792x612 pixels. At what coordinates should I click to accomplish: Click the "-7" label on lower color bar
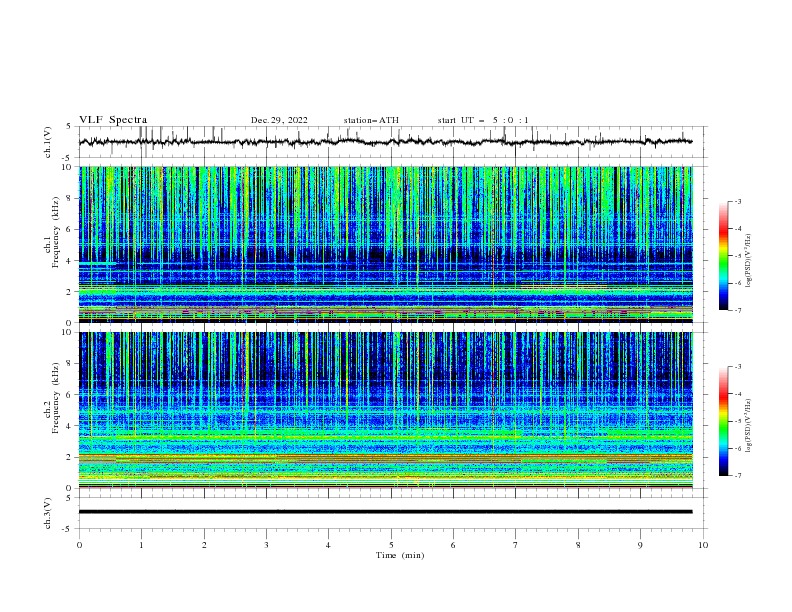point(737,476)
